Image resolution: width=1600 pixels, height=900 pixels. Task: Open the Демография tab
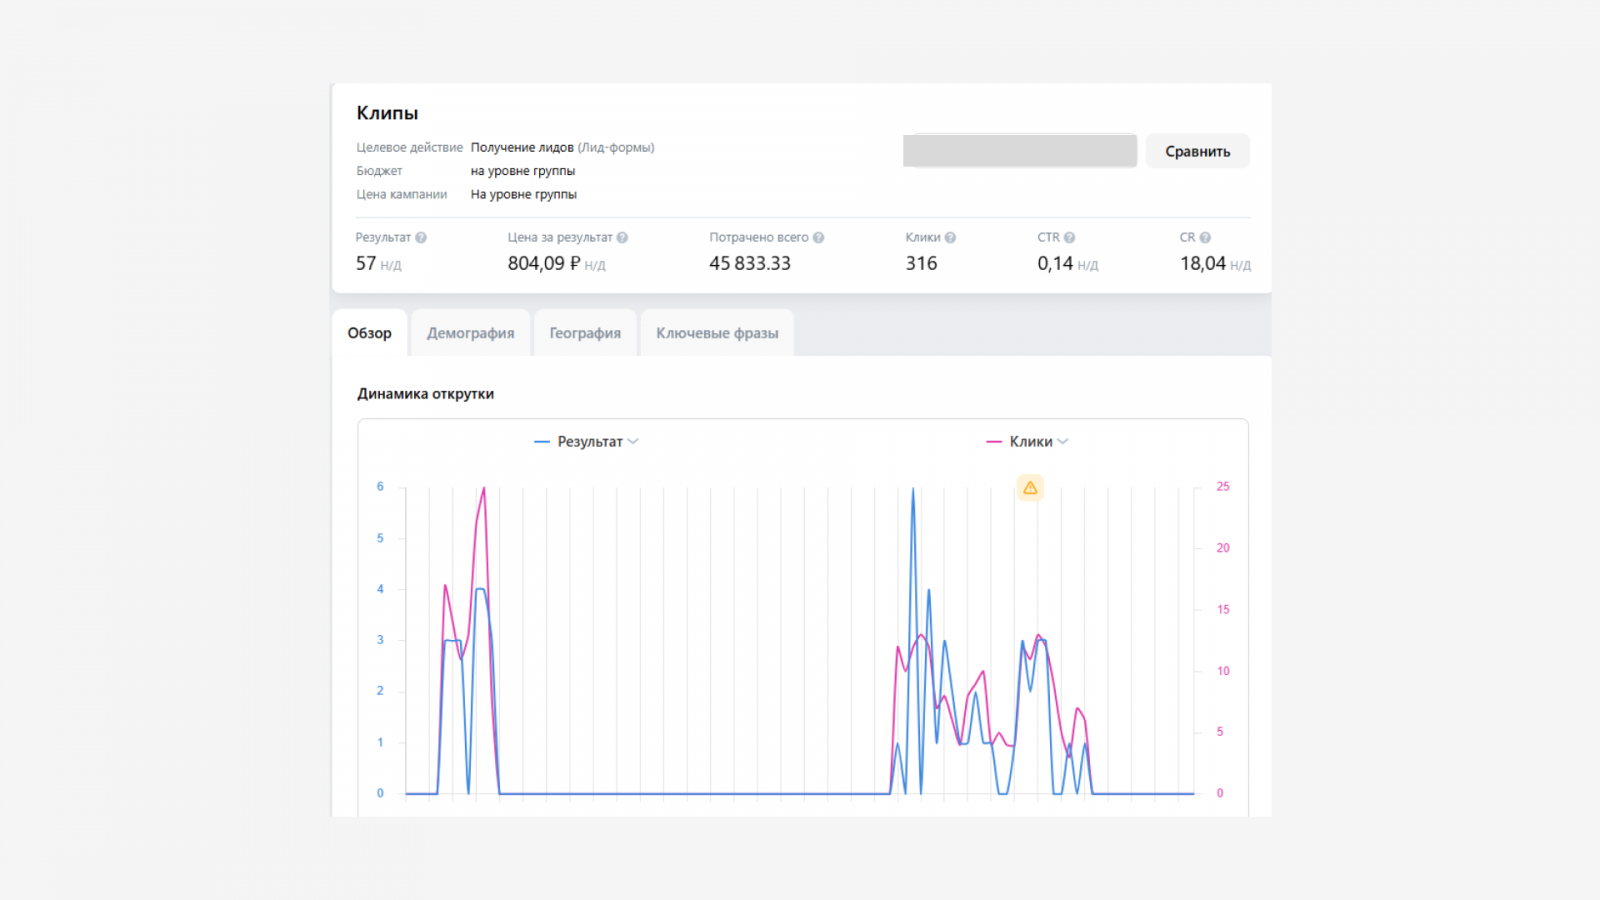(x=470, y=334)
